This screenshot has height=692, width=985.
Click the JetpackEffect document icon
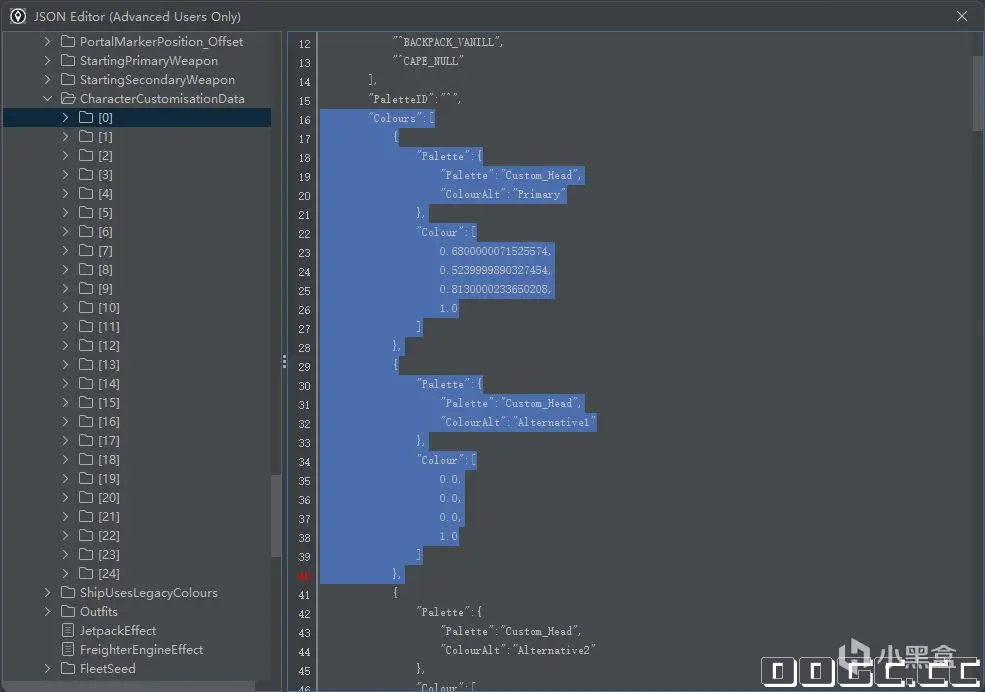click(68, 630)
